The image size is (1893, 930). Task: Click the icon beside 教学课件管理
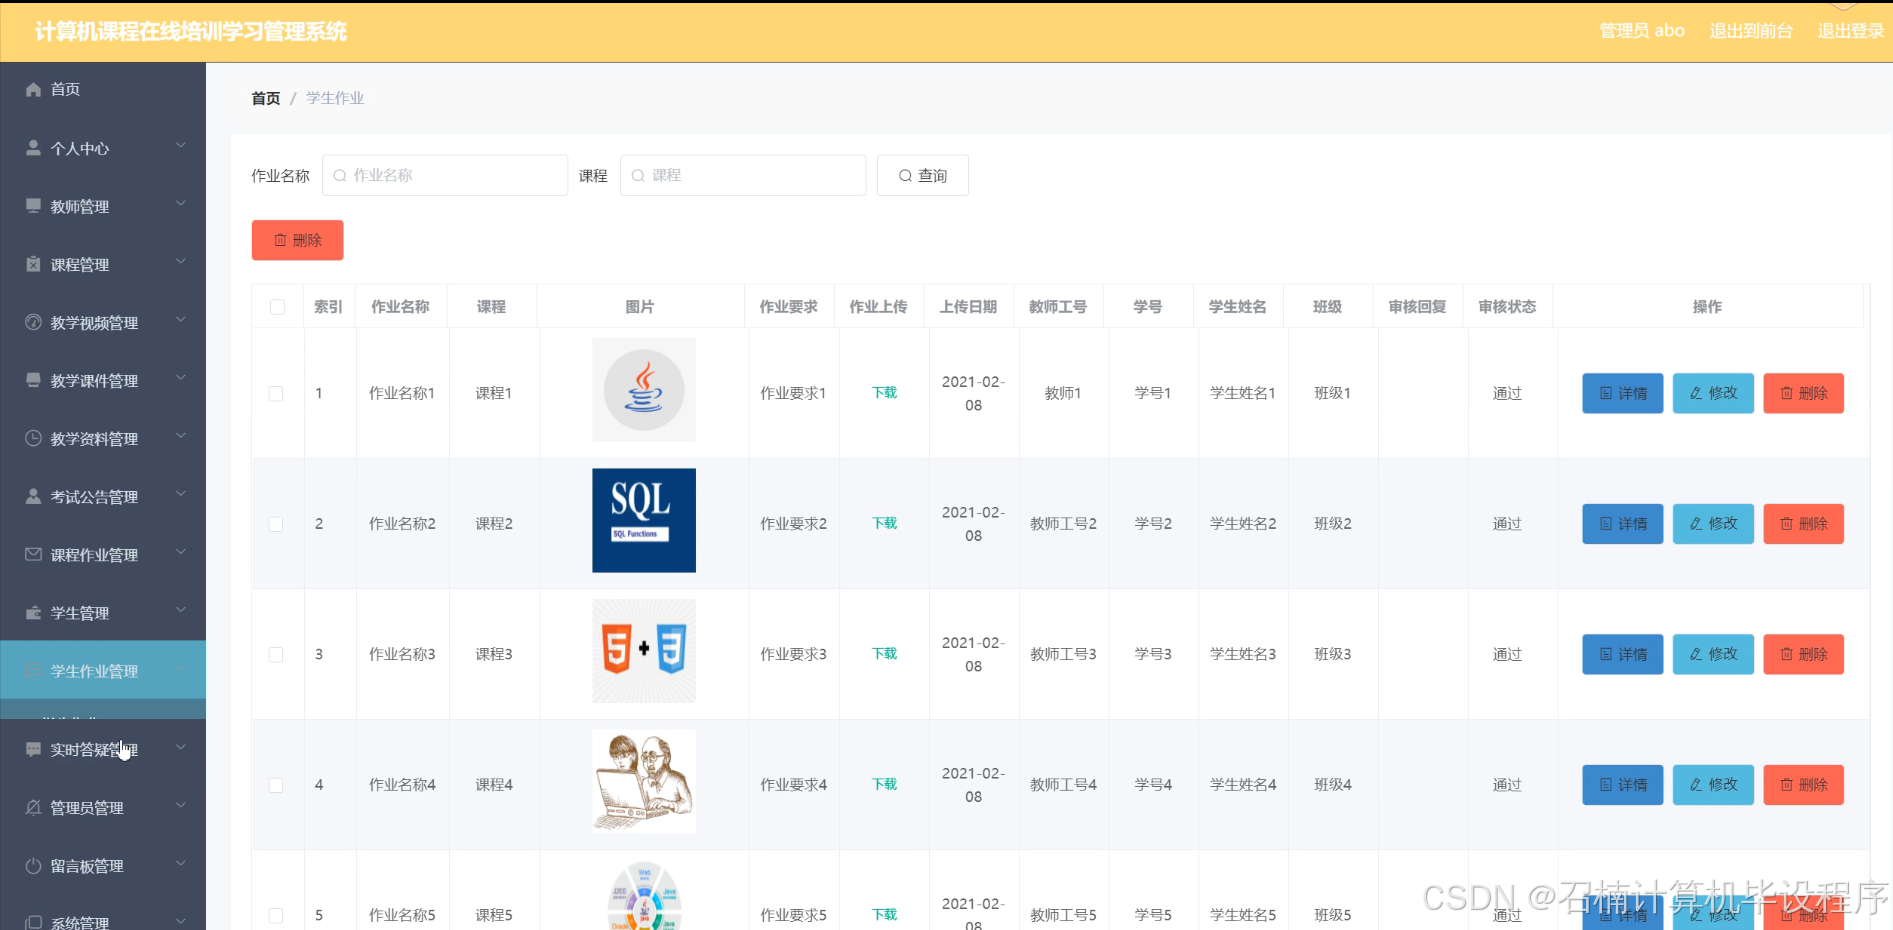(33, 380)
